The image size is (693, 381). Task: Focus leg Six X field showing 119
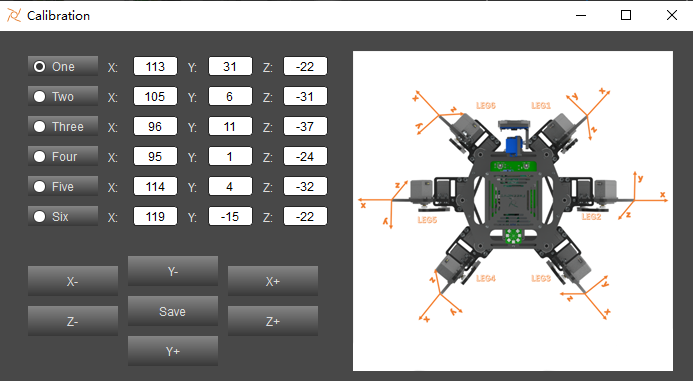[x=155, y=217]
